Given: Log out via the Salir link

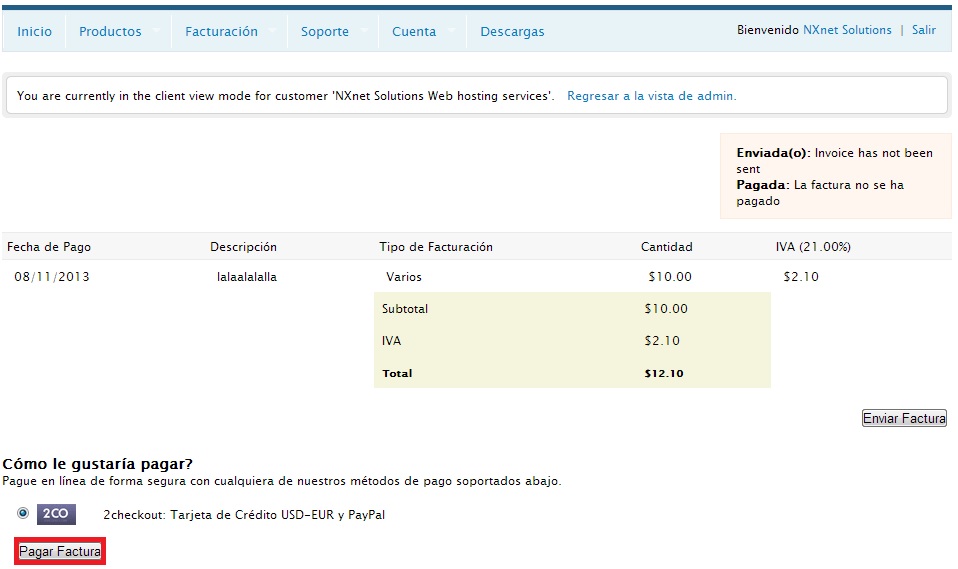Looking at the screenshot, I should [924, 30].
